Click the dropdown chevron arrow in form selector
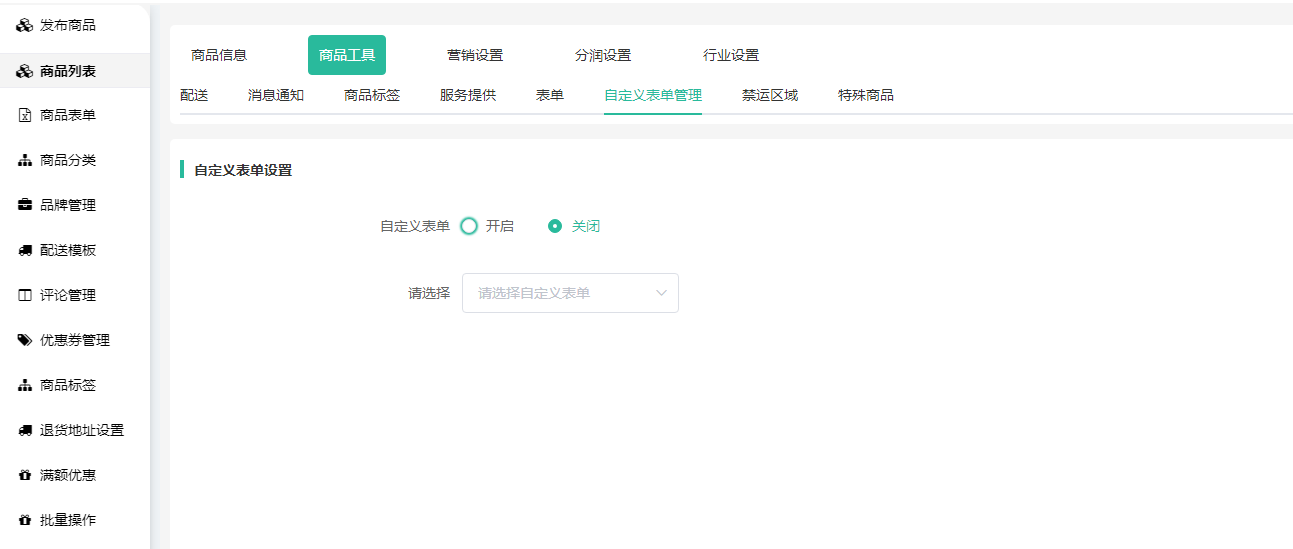Screen dimensions: 1293x549 [x=661, y=293]
